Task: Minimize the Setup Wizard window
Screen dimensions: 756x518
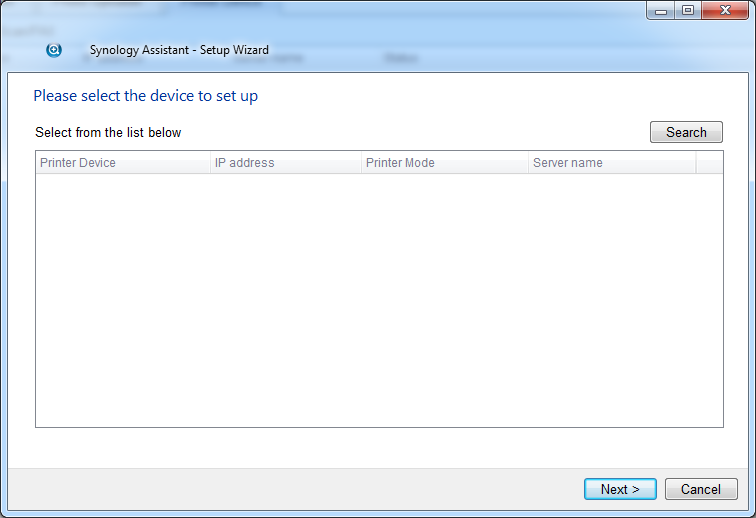Action: (661, 10)
